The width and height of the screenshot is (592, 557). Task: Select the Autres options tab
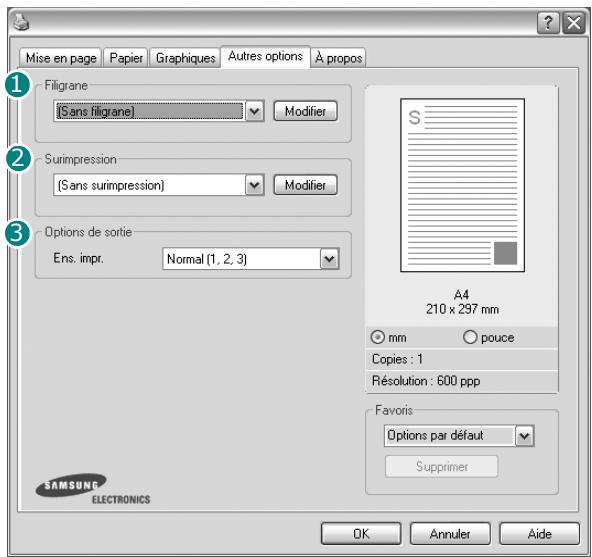[x=265, y=56]
